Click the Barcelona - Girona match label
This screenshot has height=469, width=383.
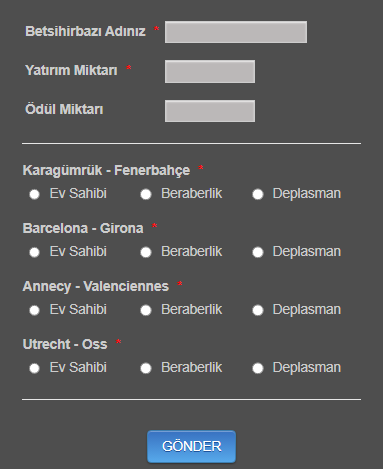tap(83, 228)
